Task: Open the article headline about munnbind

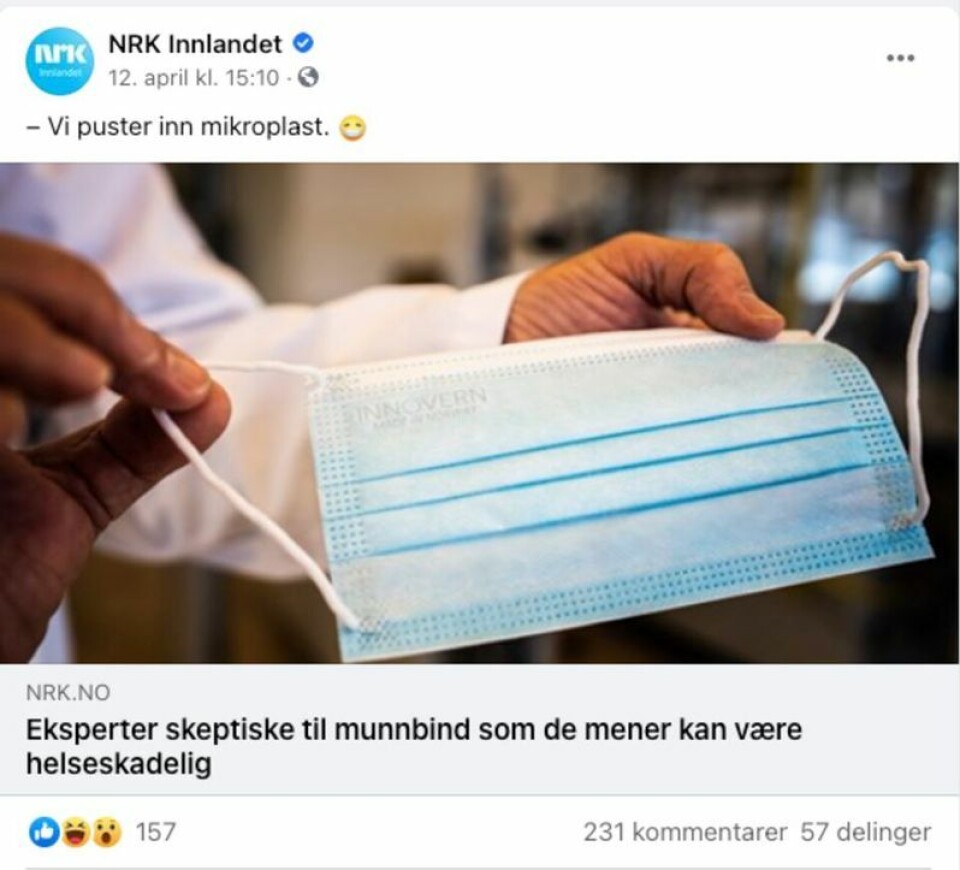Action: pyautogui.click(x=414, y=746)
